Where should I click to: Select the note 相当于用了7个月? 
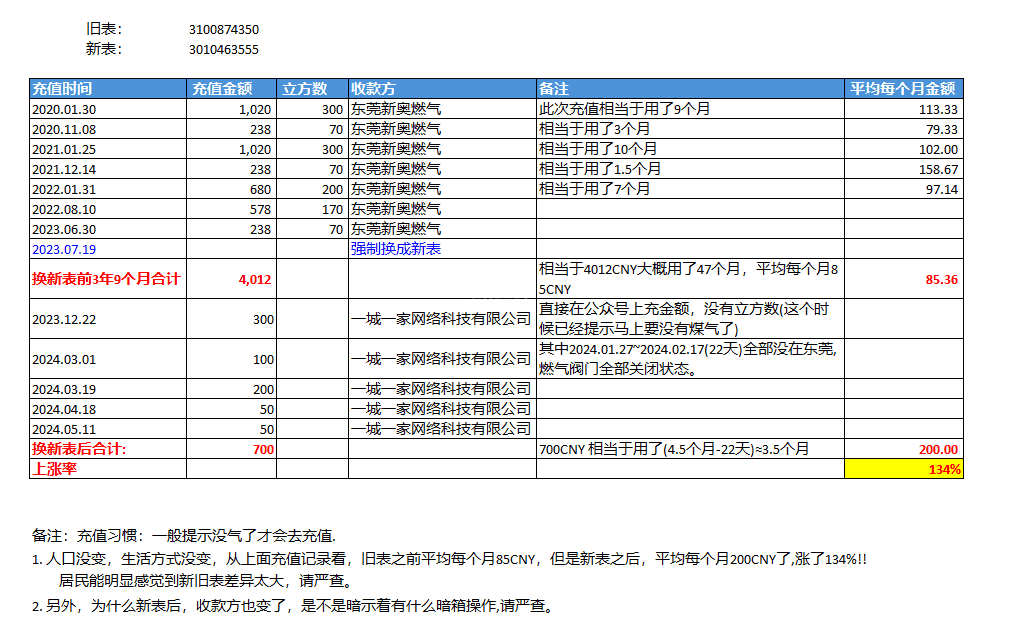click(x=691, y=189)
